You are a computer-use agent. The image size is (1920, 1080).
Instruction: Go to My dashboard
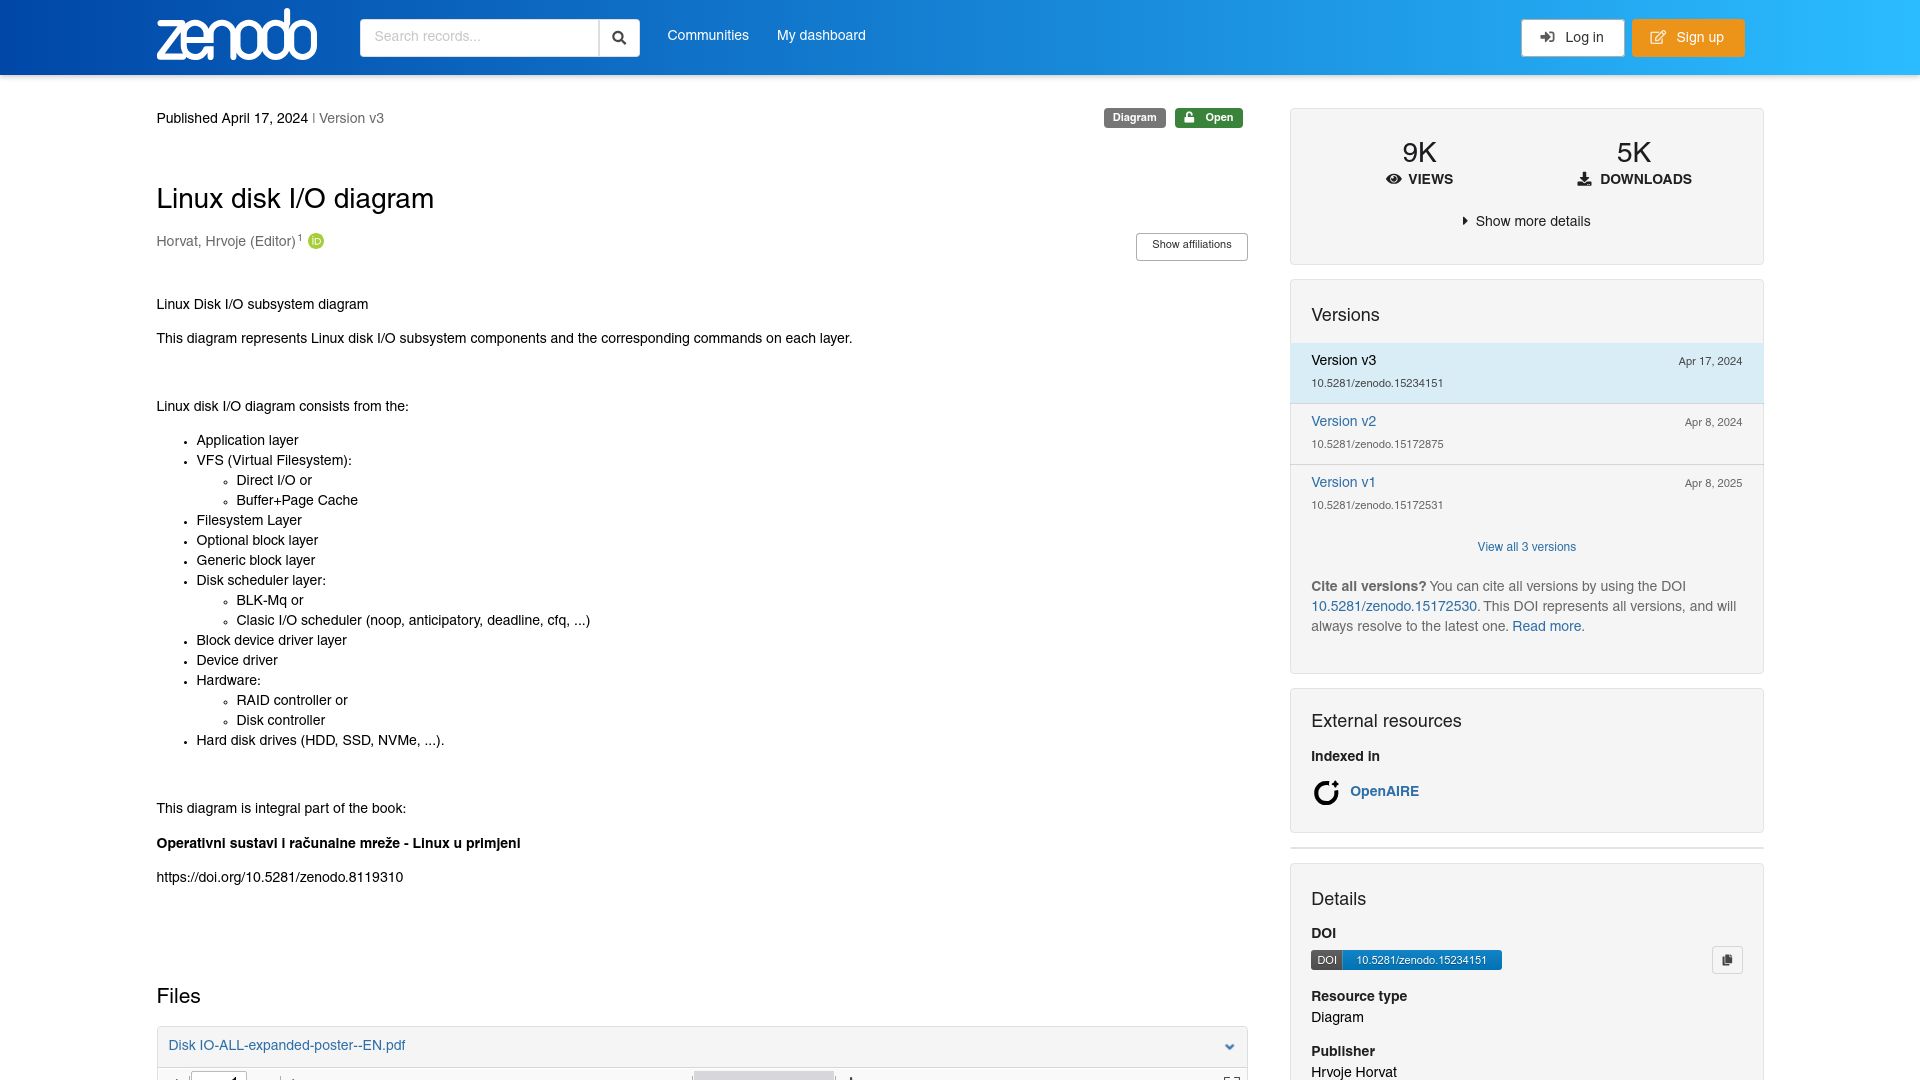pos(821,36)
